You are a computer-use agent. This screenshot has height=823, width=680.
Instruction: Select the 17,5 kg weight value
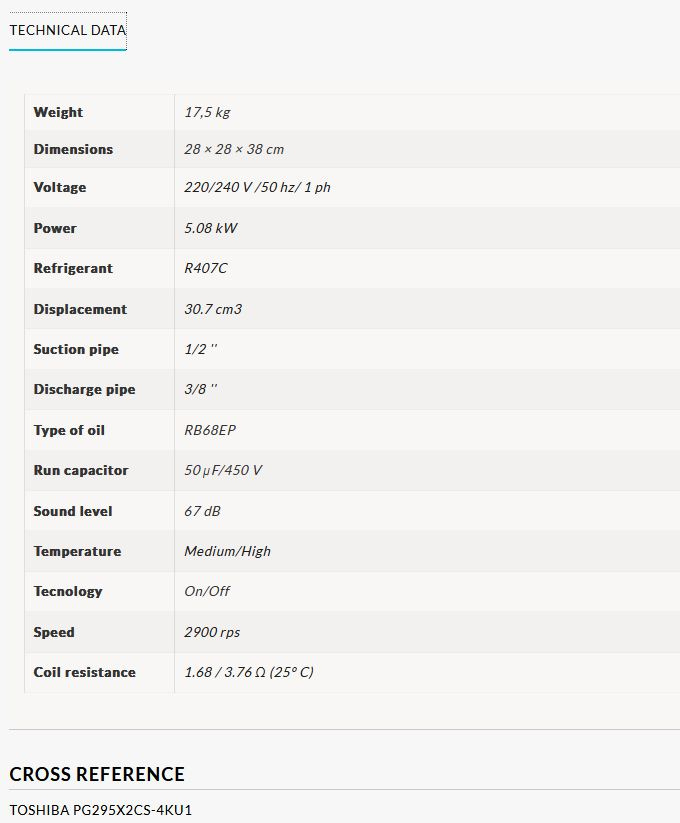point(207,112)
